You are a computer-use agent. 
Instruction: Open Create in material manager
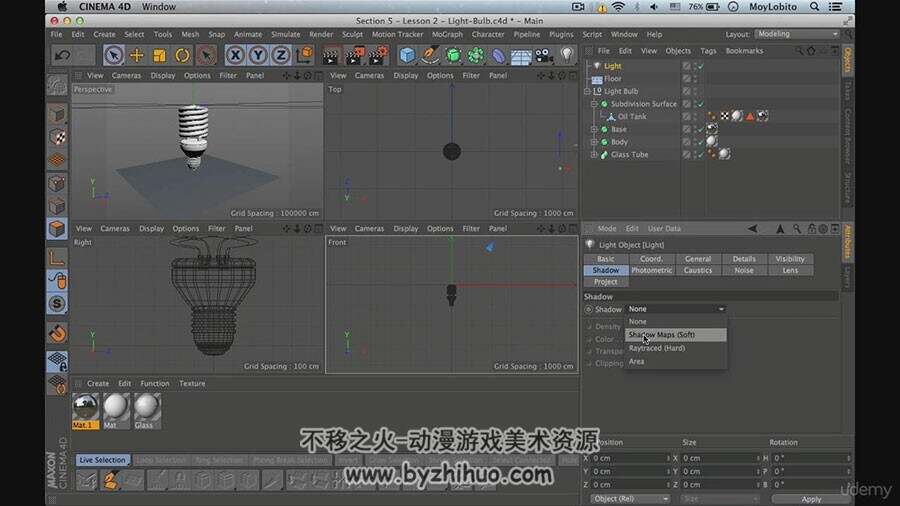(x=98, y=383)
